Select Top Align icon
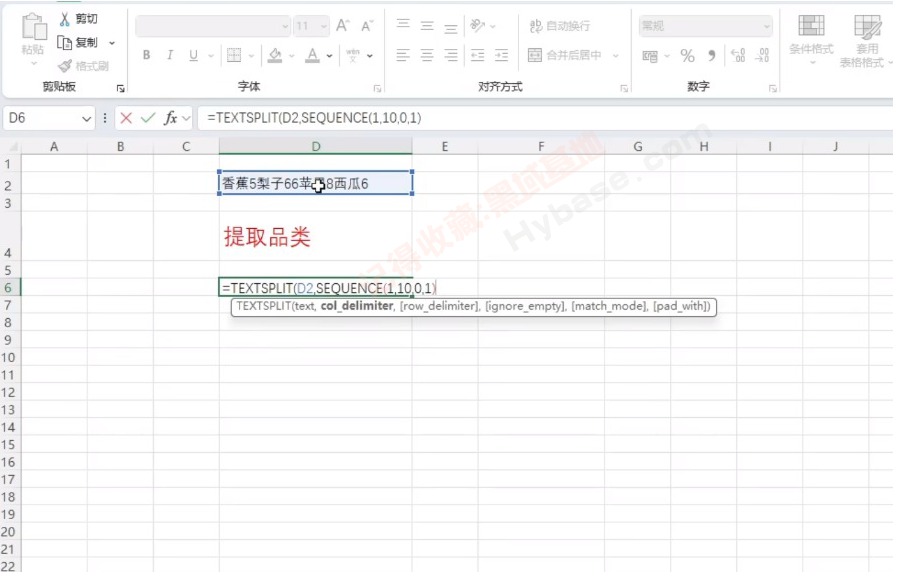The width and height of the screenshot is (898, 586). 403,25
